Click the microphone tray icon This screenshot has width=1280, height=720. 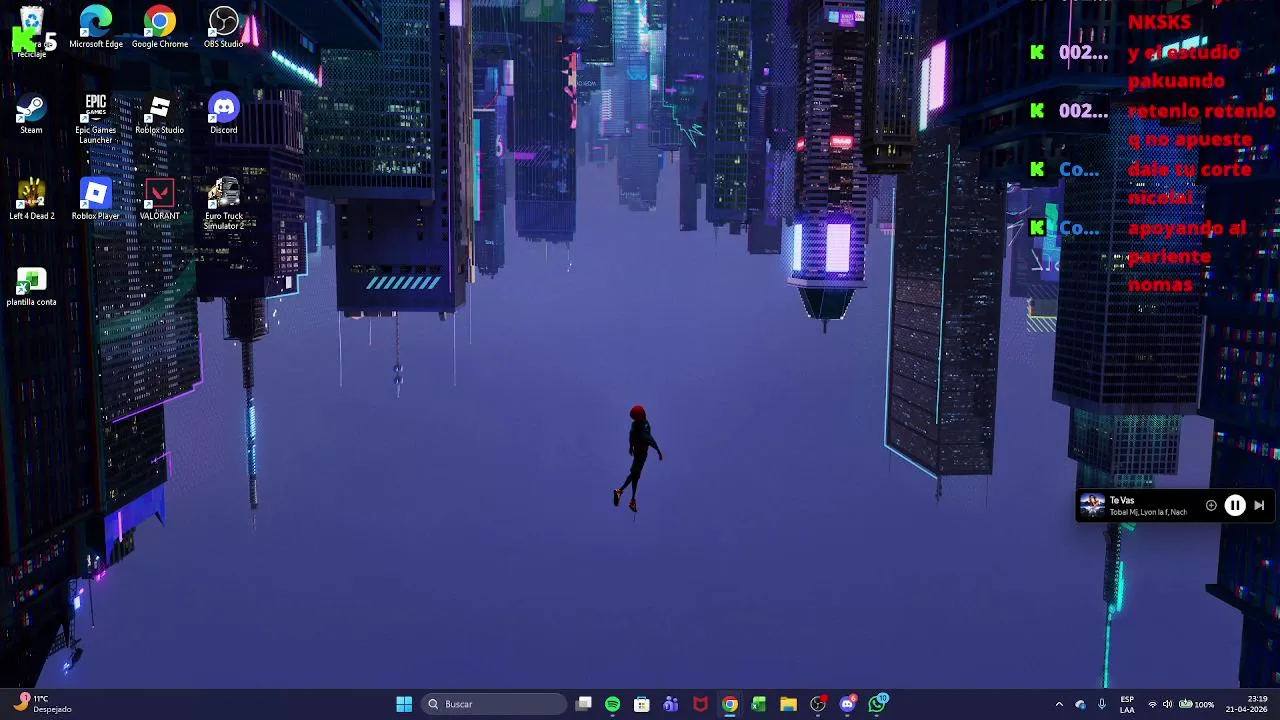[1101, 704]
